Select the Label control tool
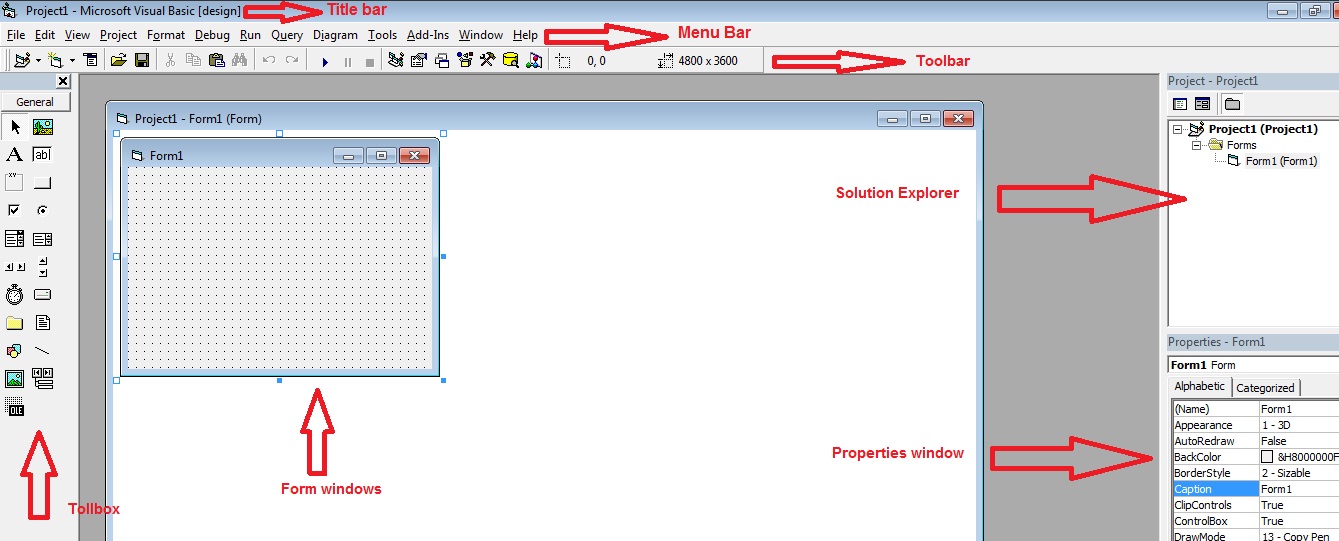Viewport: 1339px width, 541px height. click(15, 155)
